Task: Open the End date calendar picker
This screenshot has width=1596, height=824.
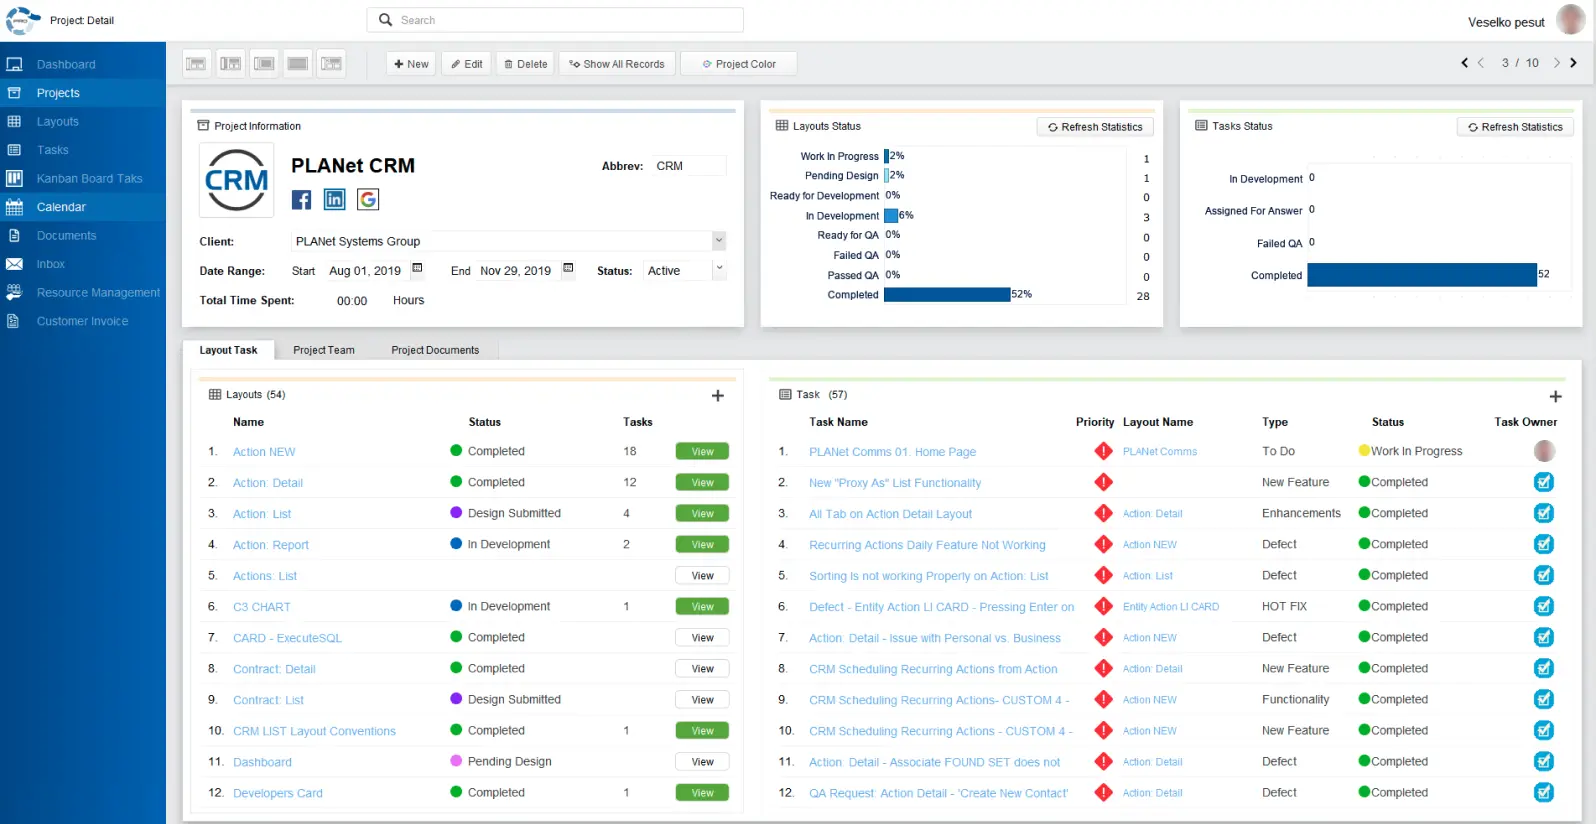Action: tap(568, 268)
